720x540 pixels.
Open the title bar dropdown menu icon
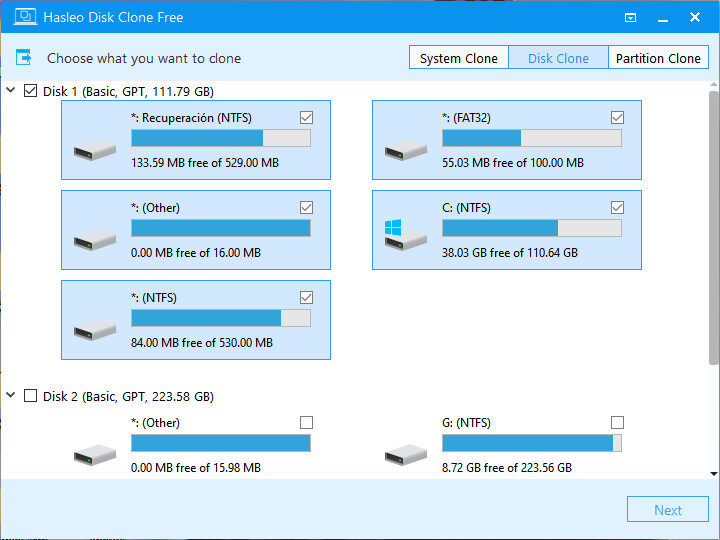coord(630,17)
